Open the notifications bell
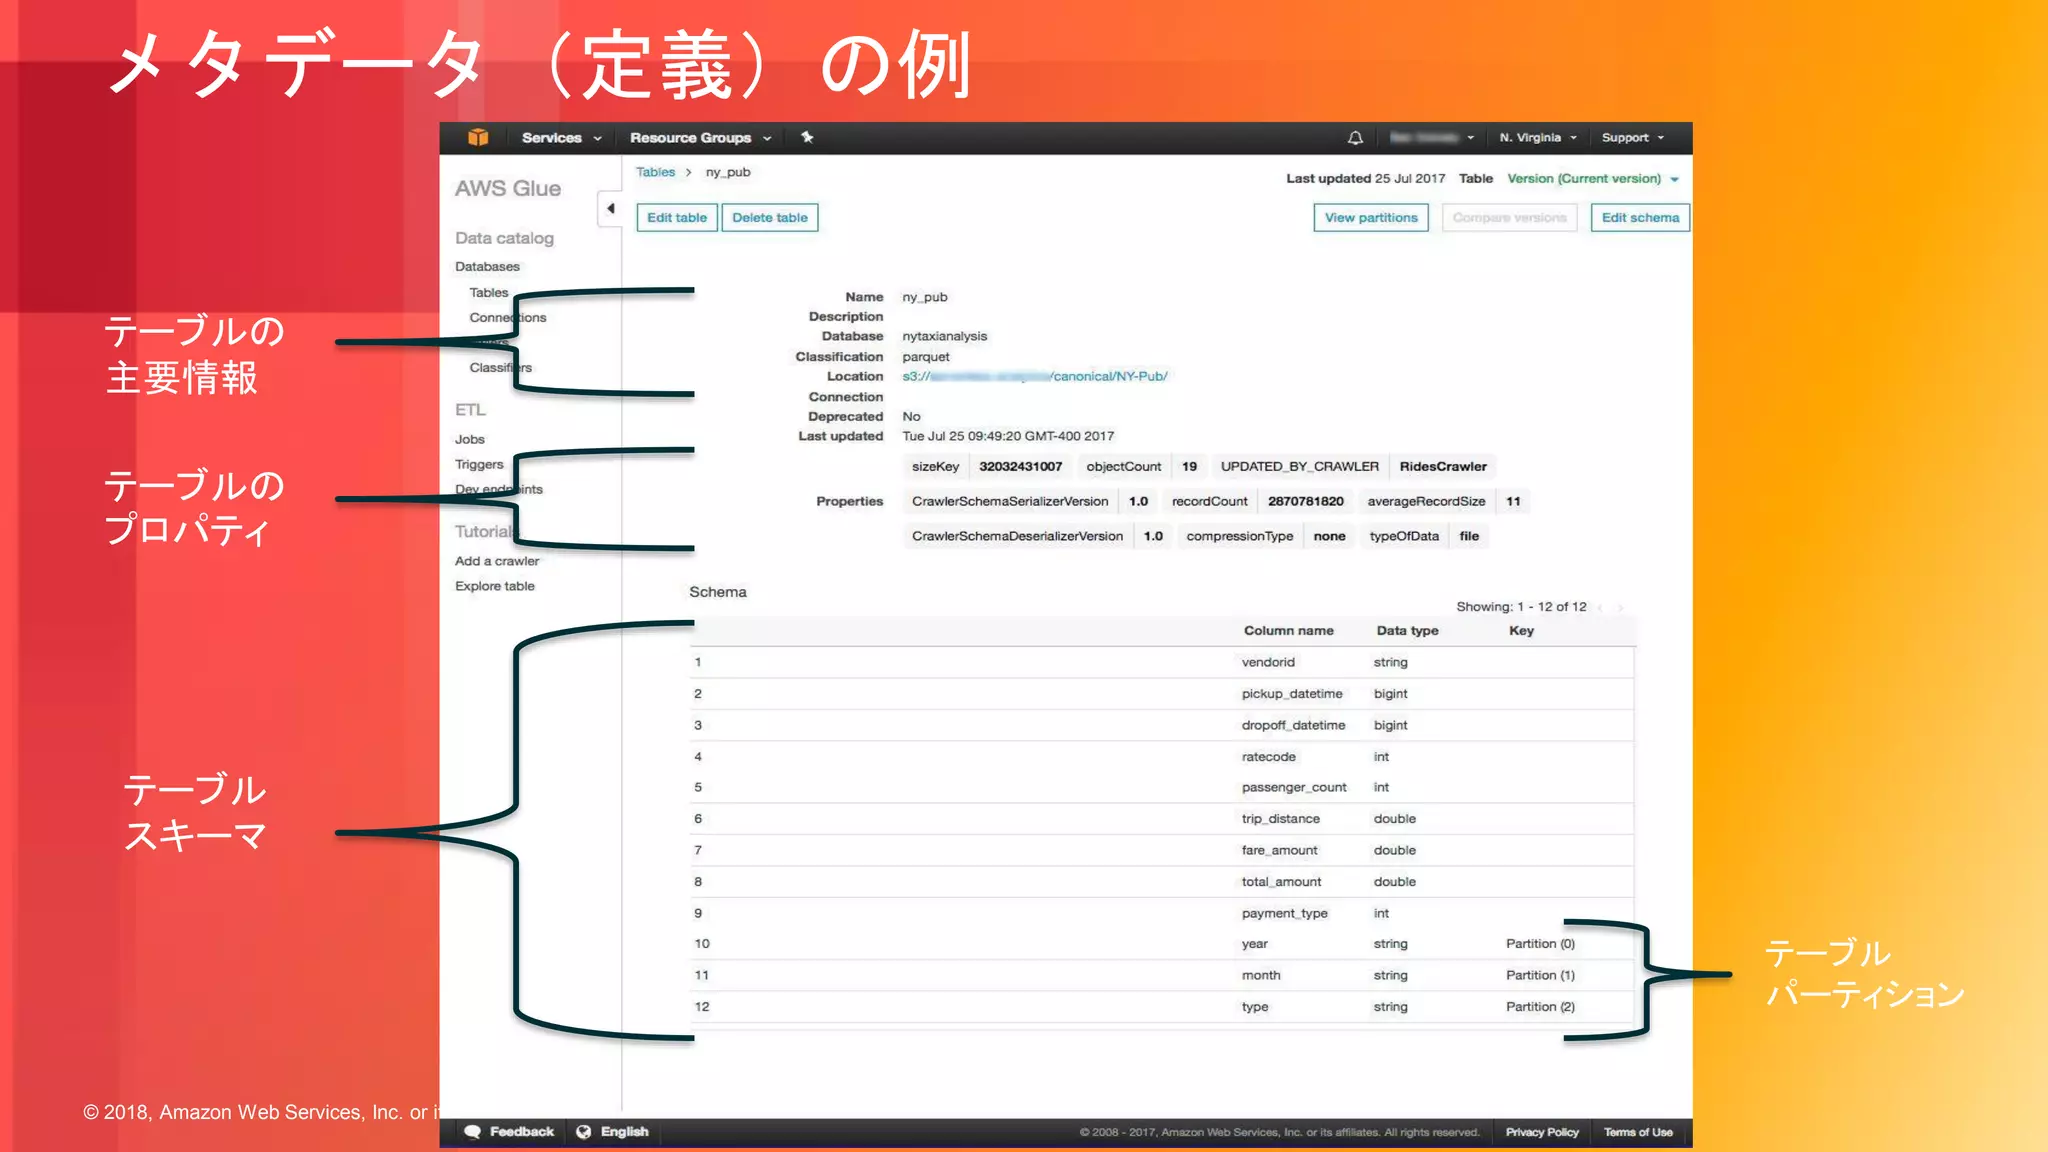Screen dimensions: 2048x1152 point(1355,138)
